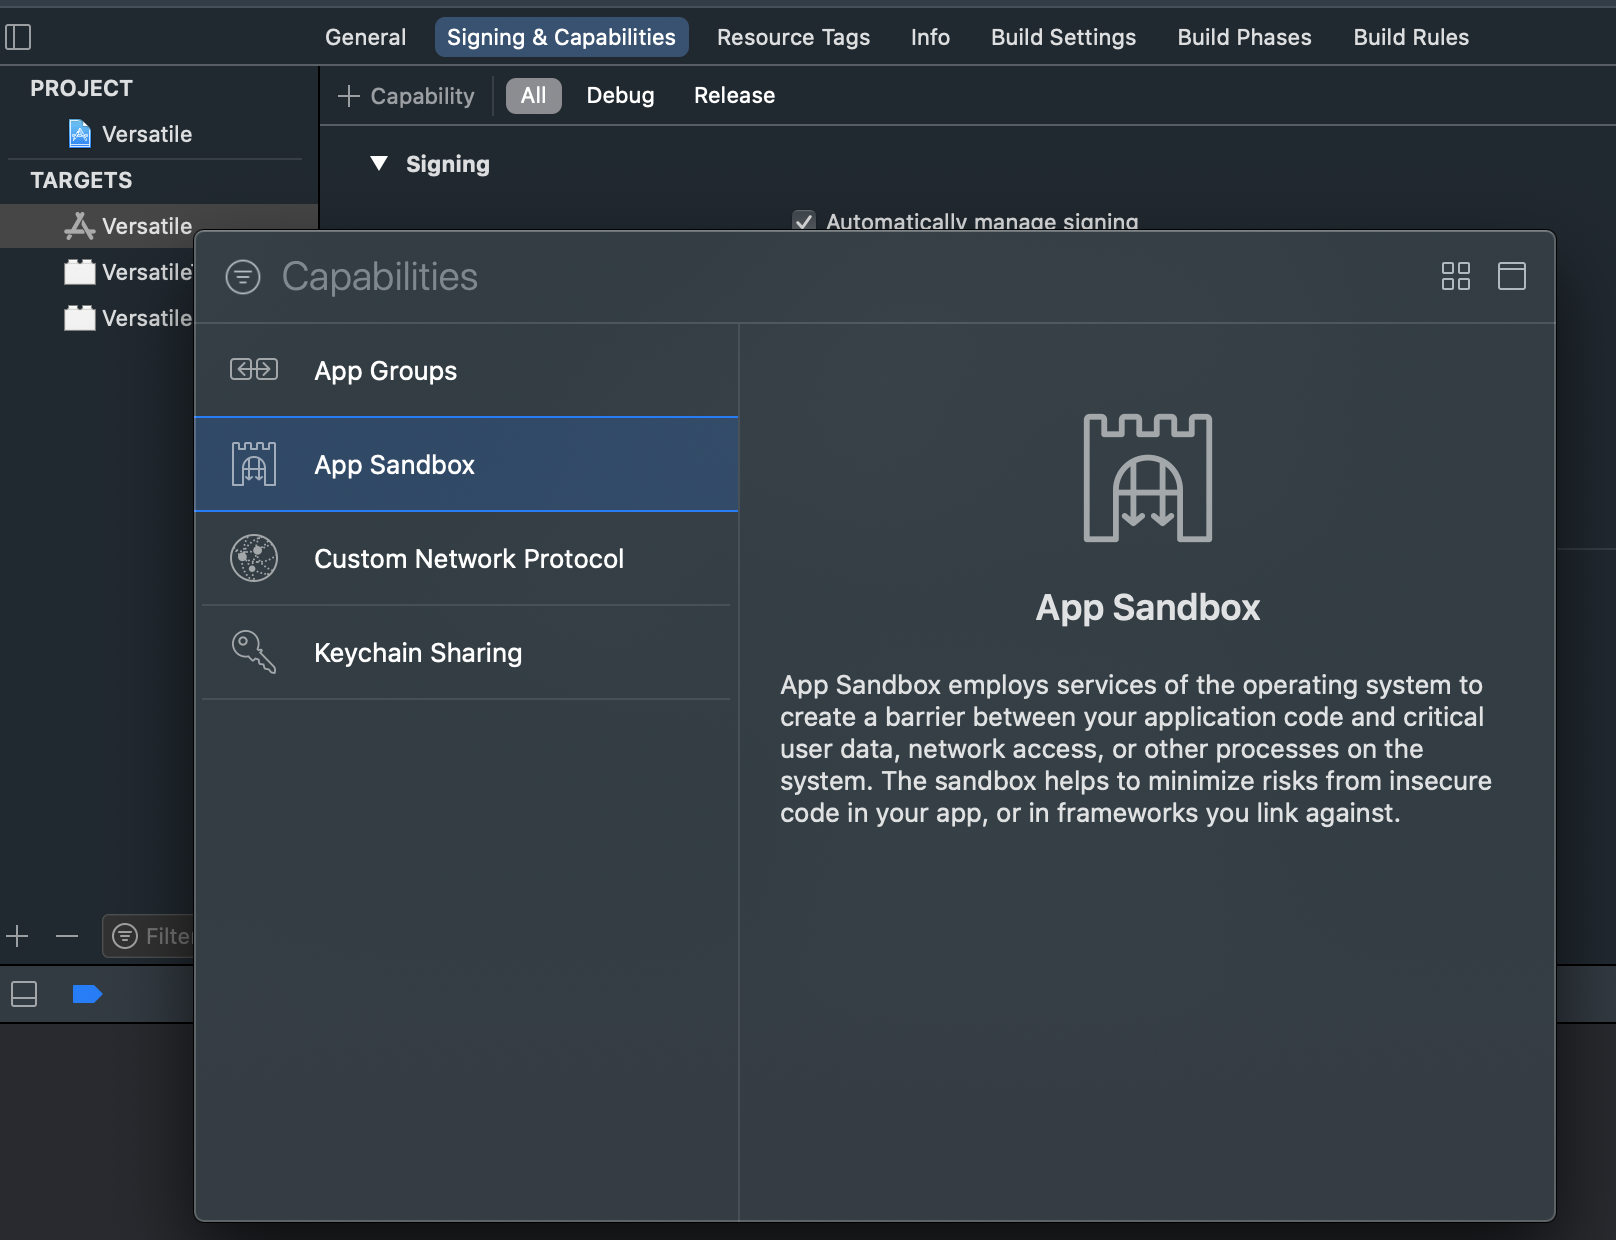1616x1240 pixels.
Task: Select the Release configuration filter
Action: tap(735, 96)
